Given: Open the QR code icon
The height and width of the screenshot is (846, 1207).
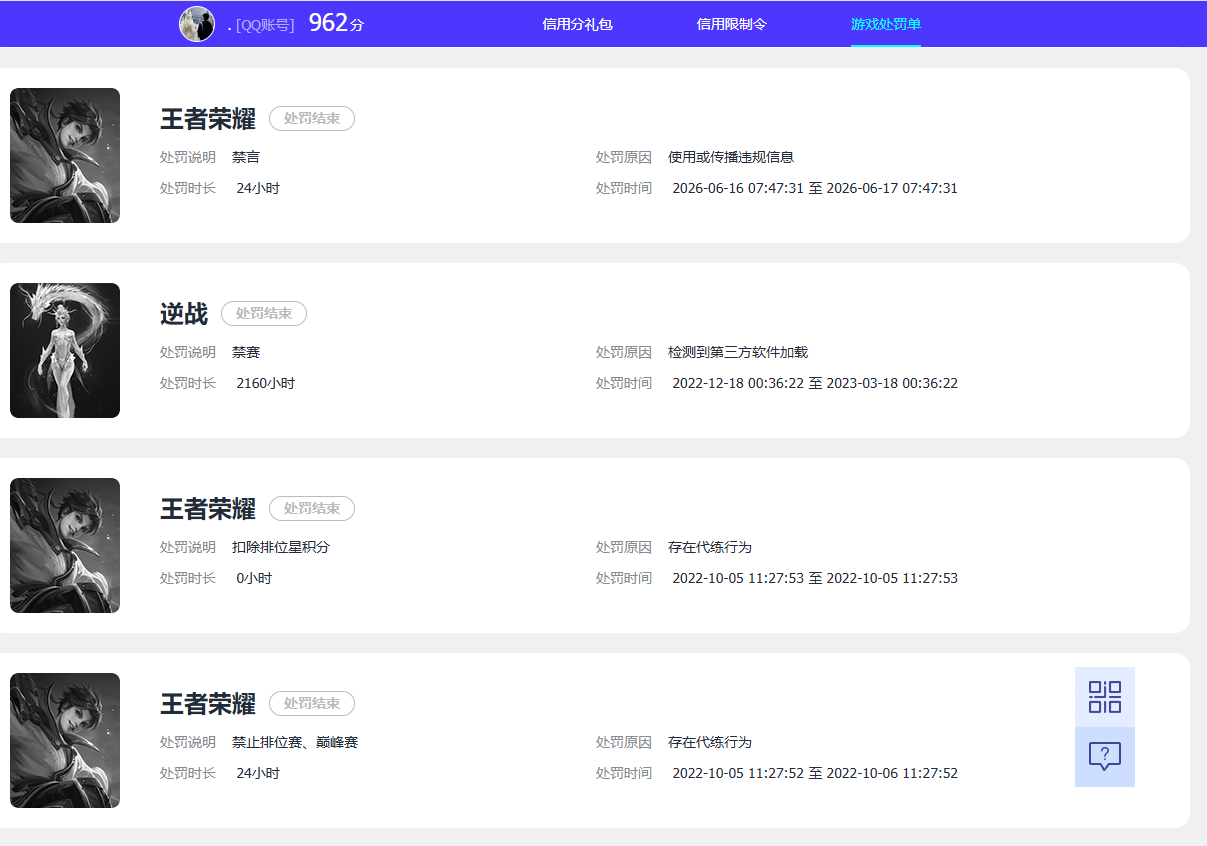Looking at the screenshot, I should (x=1105, y=697).
